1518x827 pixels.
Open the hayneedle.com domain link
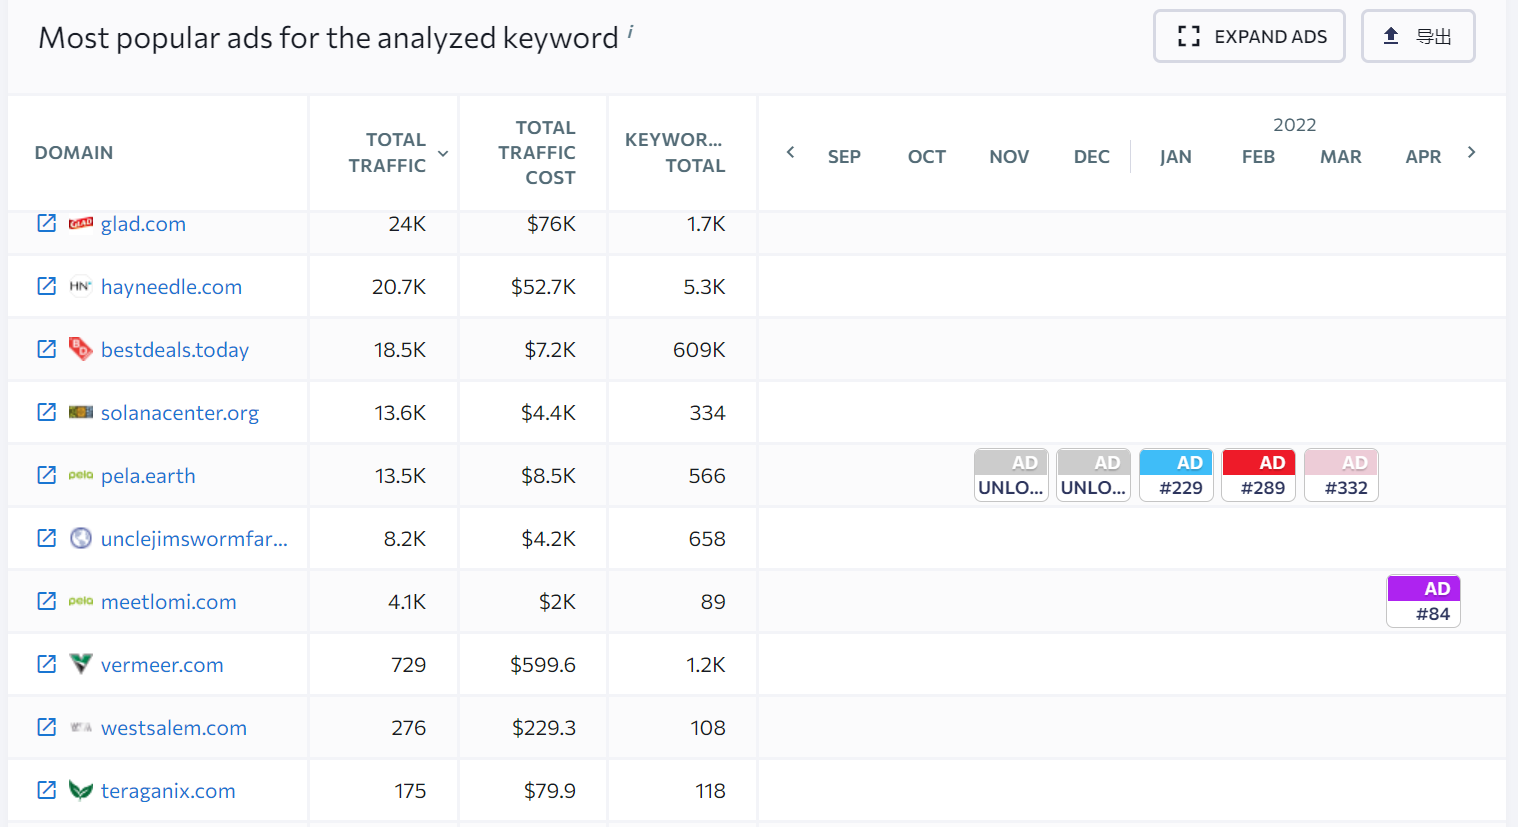pos(171,287)
